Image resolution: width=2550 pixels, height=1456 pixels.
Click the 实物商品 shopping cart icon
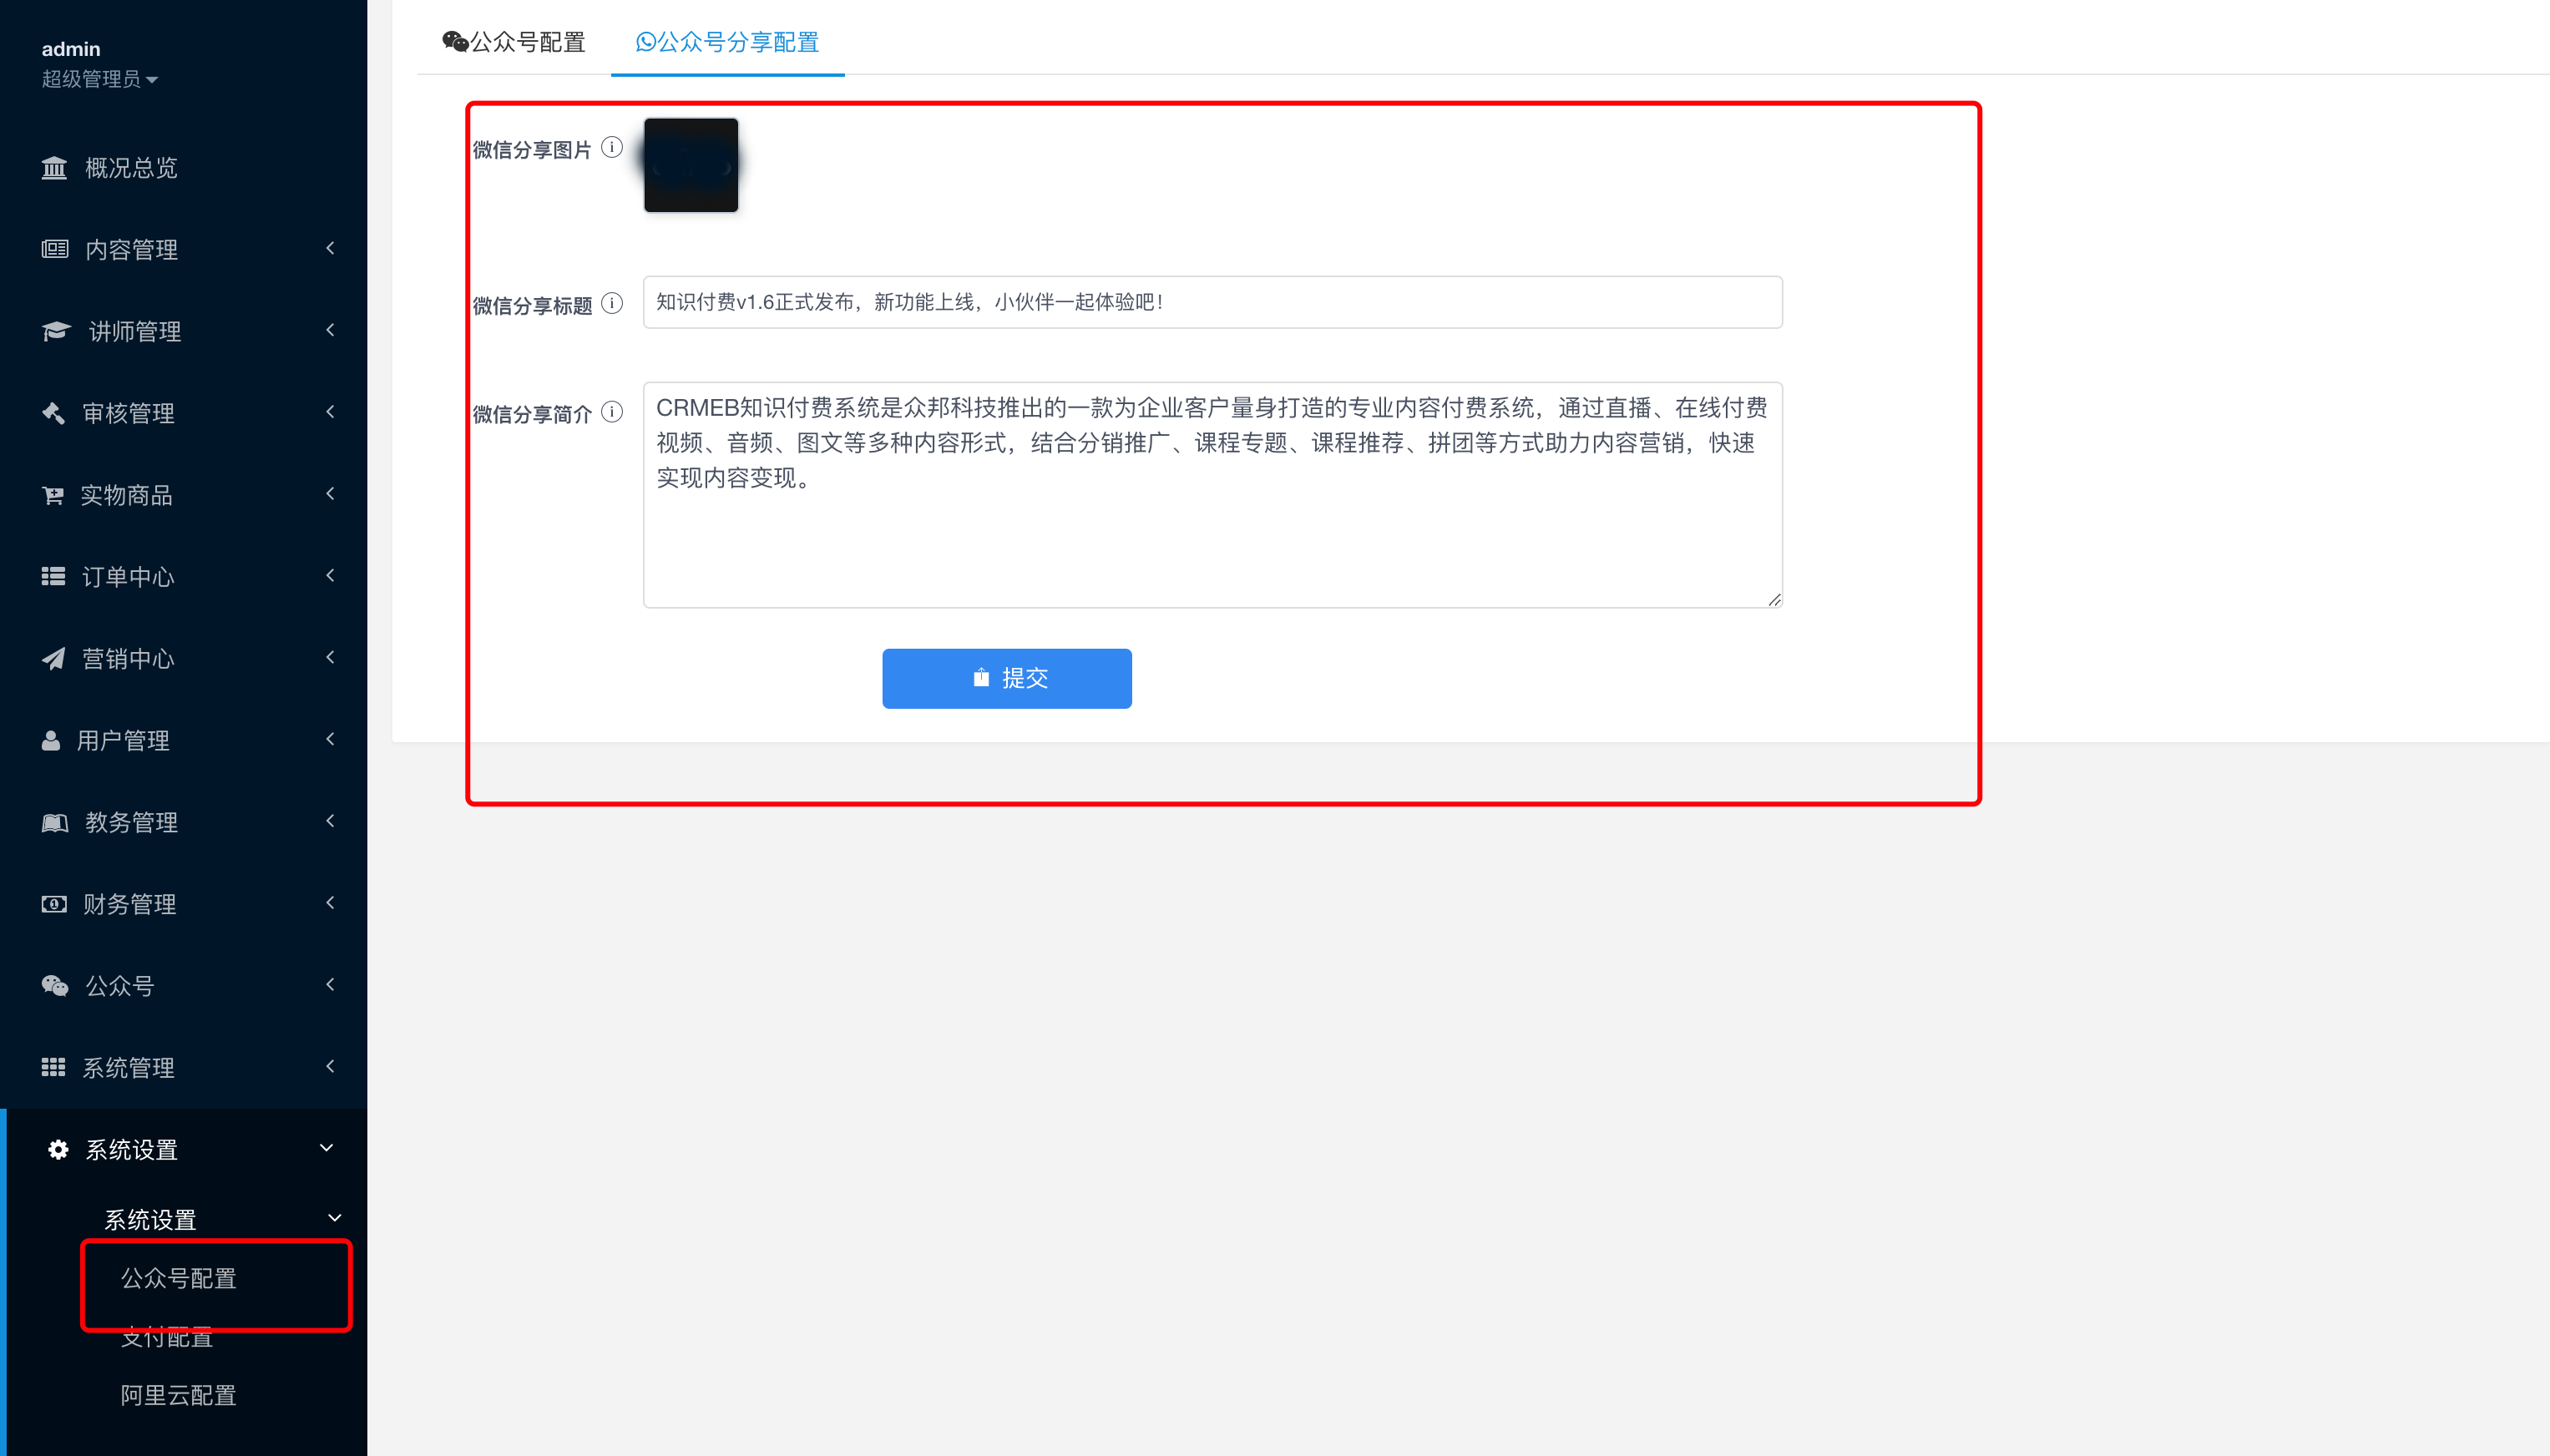(x=52, y=495)
